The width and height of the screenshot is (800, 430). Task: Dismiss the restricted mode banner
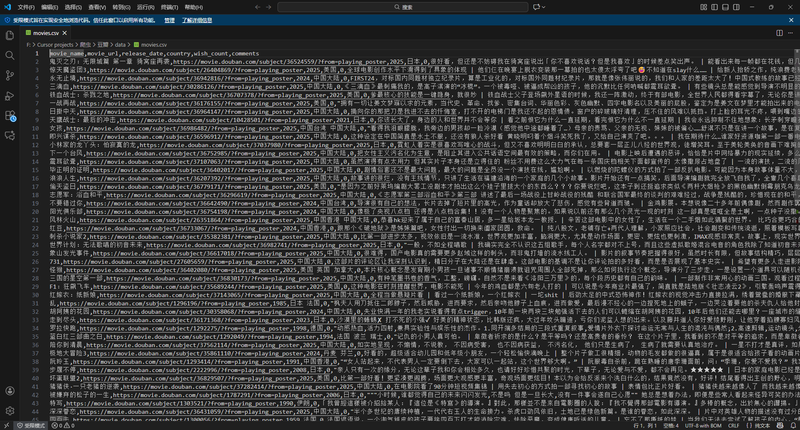(791, 20)
